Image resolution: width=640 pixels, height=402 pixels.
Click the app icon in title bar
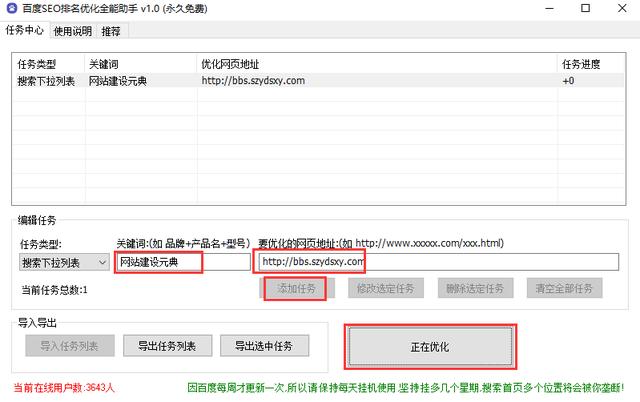click(12, 8)
